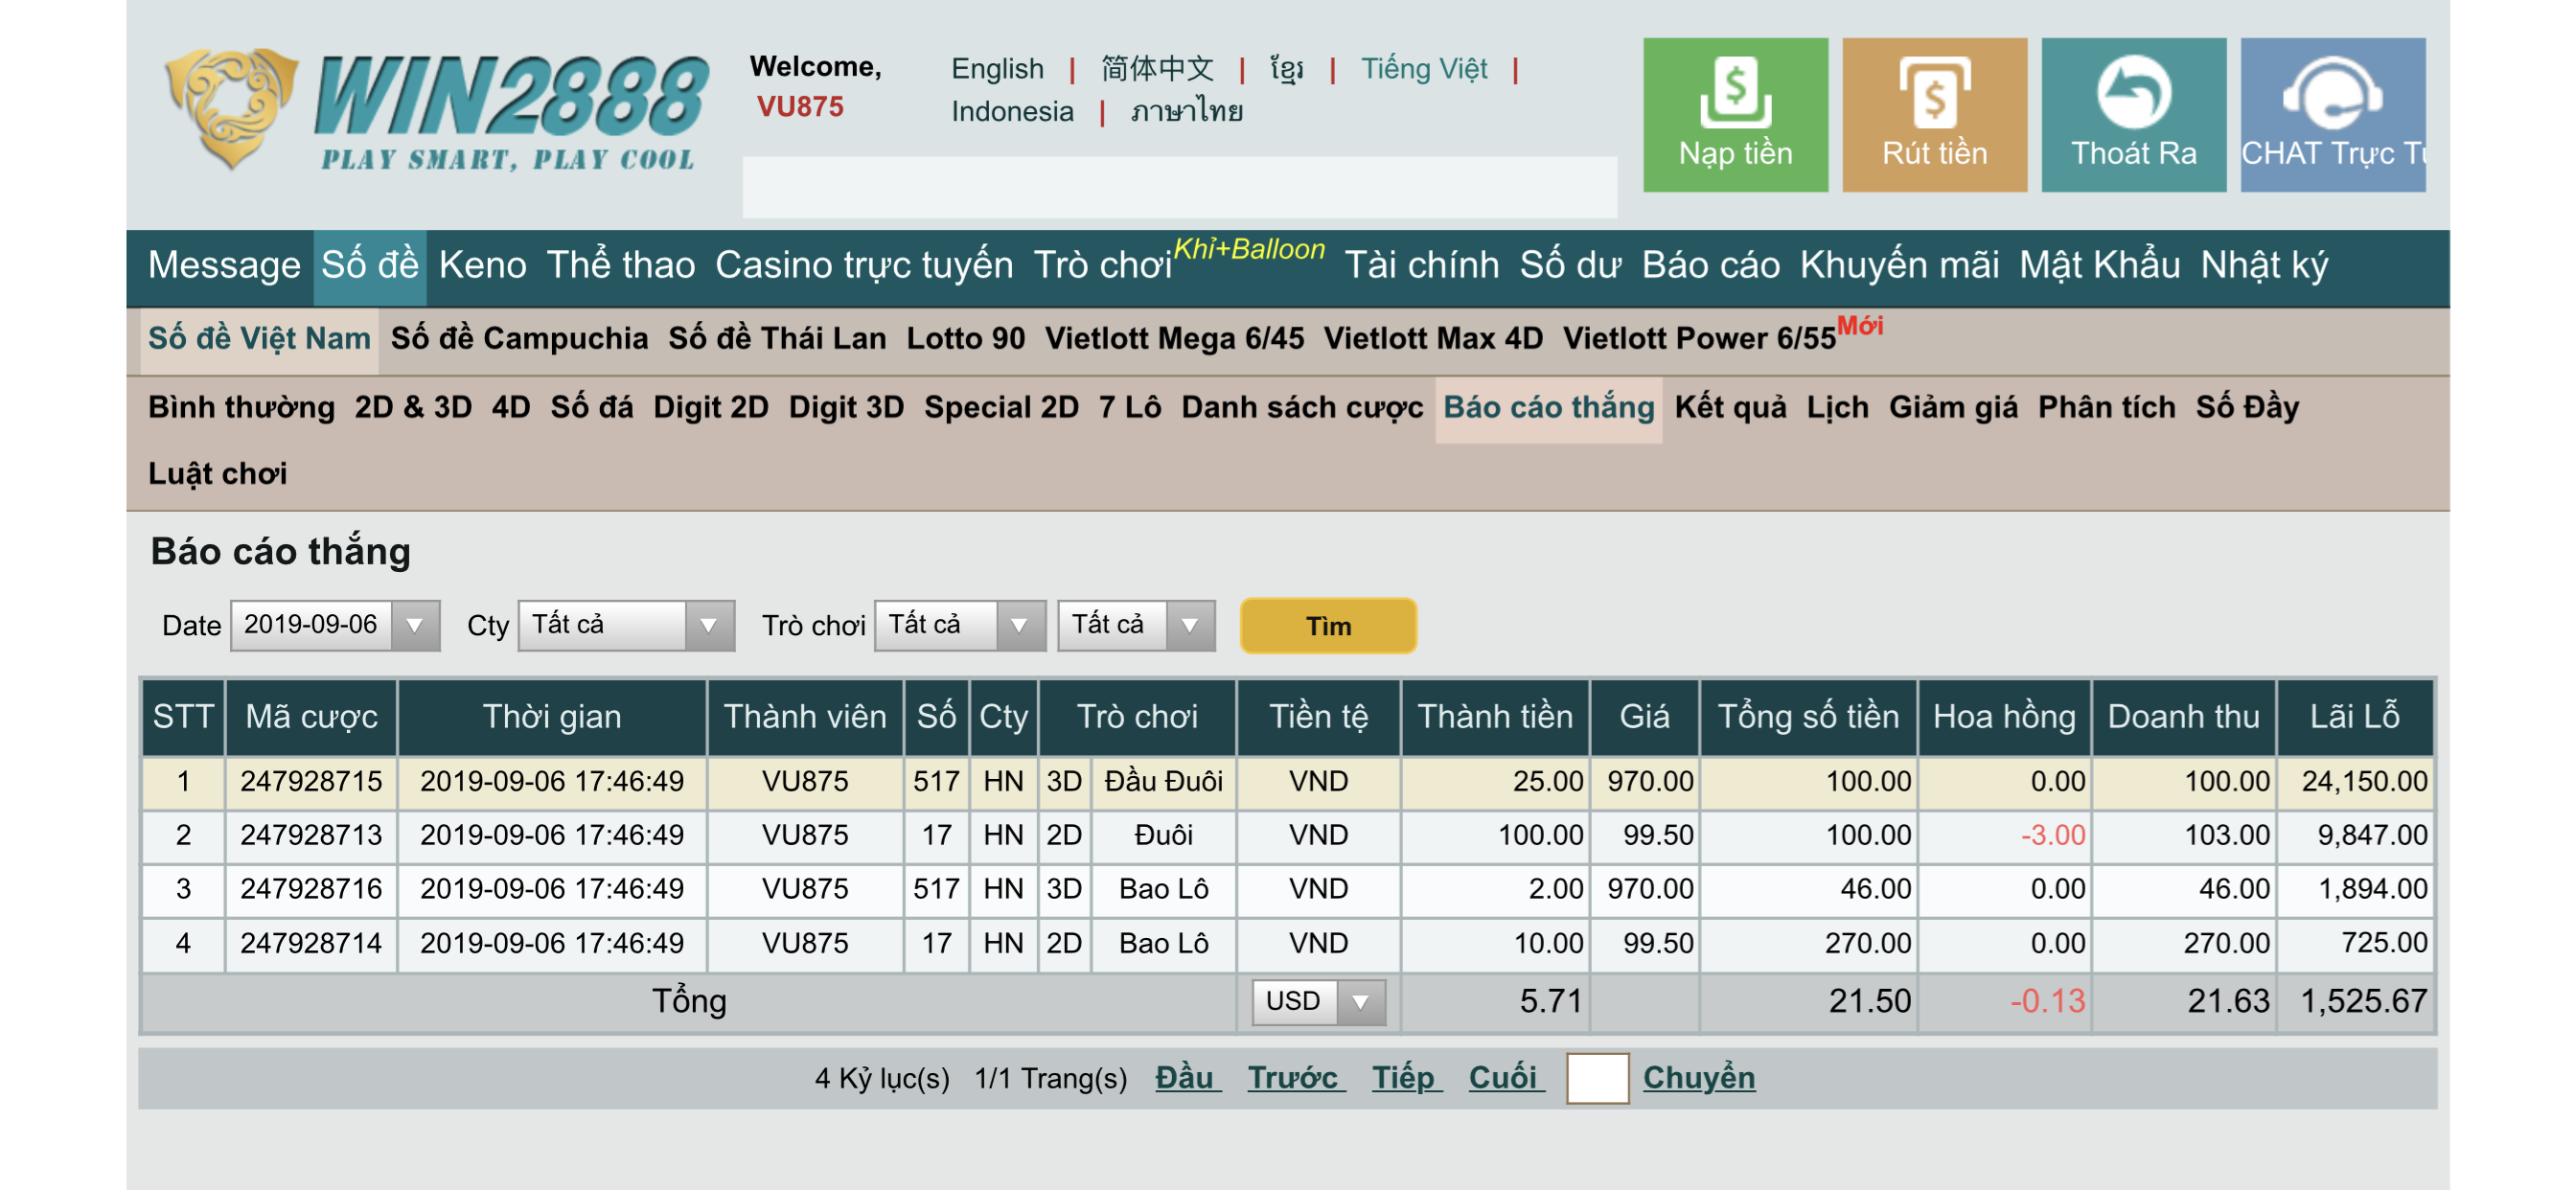This screenshot has height=1190, width=2576.
Task: Go to next page via Tiếp link
Action: tap(1406, 1077)
